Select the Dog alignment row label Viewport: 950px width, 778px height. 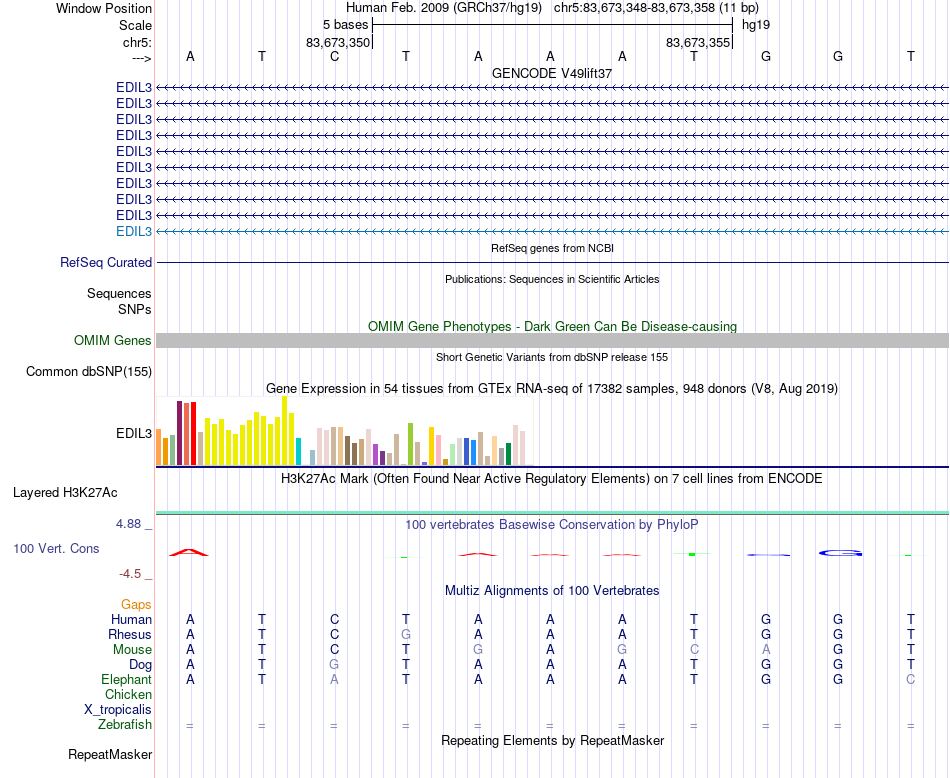141,665
